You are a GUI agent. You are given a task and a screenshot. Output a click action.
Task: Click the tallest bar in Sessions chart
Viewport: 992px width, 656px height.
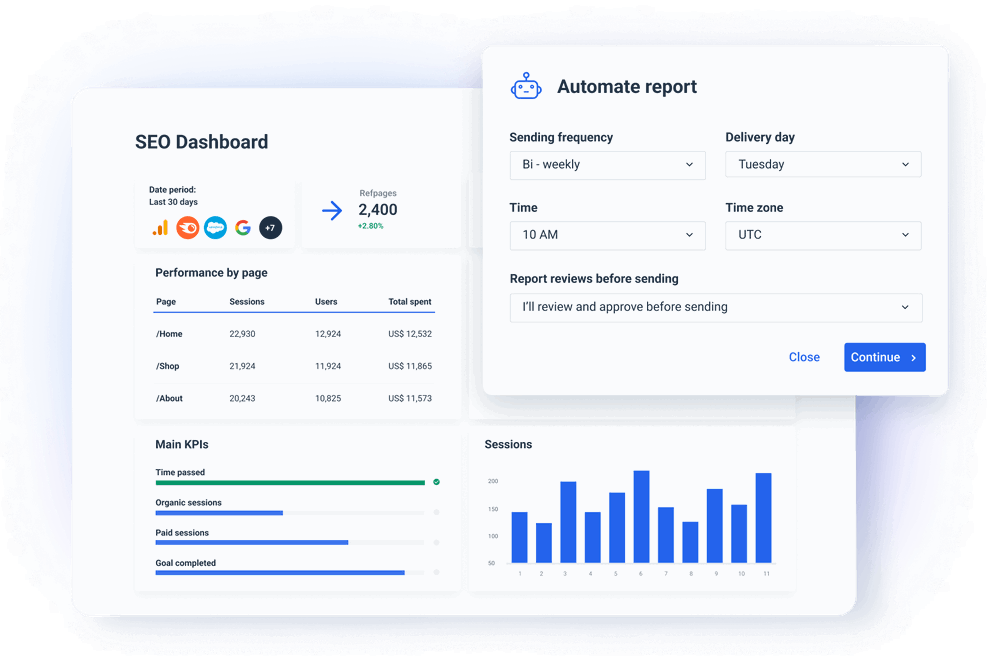tap(641, 515)
